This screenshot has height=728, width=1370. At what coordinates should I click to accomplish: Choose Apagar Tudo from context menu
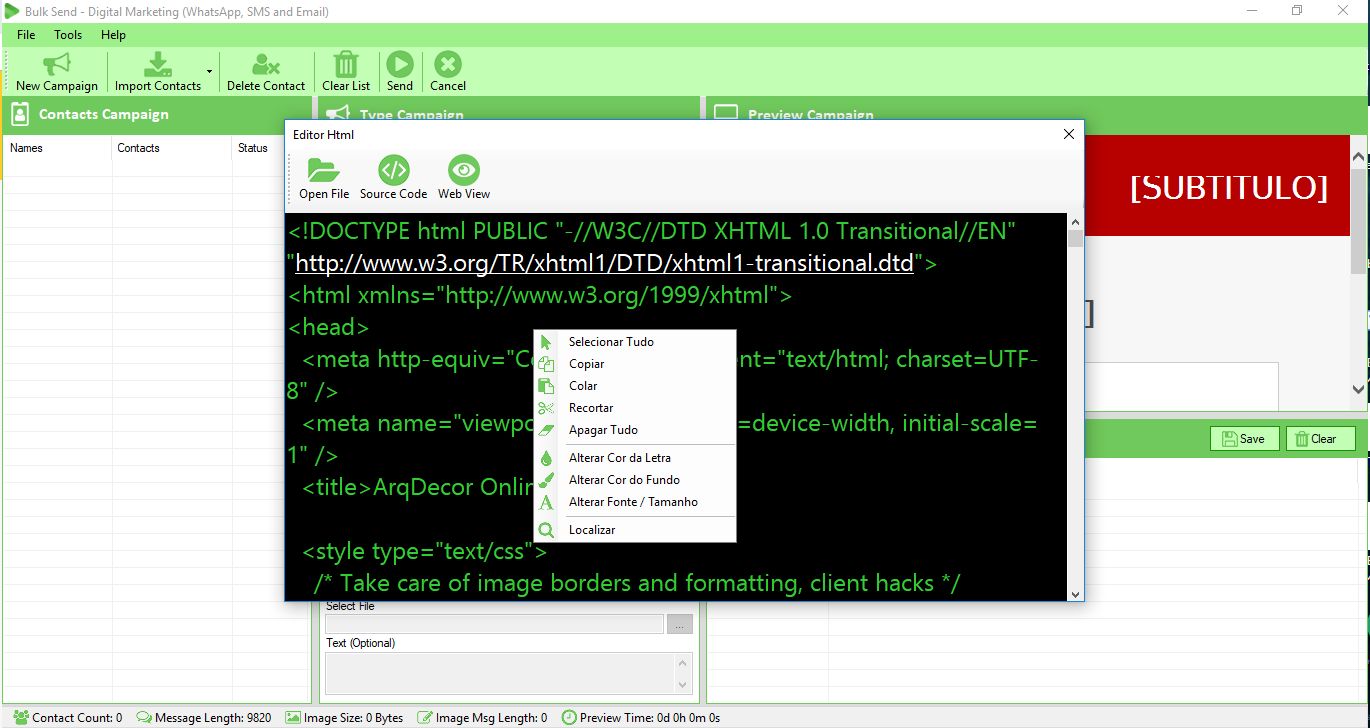[635, 430]
